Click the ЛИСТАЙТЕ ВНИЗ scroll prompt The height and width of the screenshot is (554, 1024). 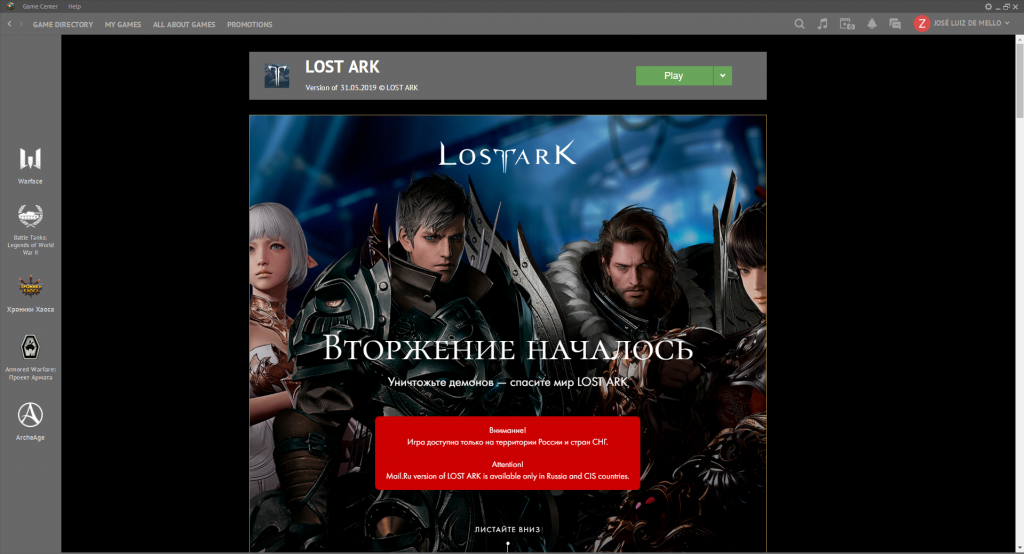click(507, 529)
